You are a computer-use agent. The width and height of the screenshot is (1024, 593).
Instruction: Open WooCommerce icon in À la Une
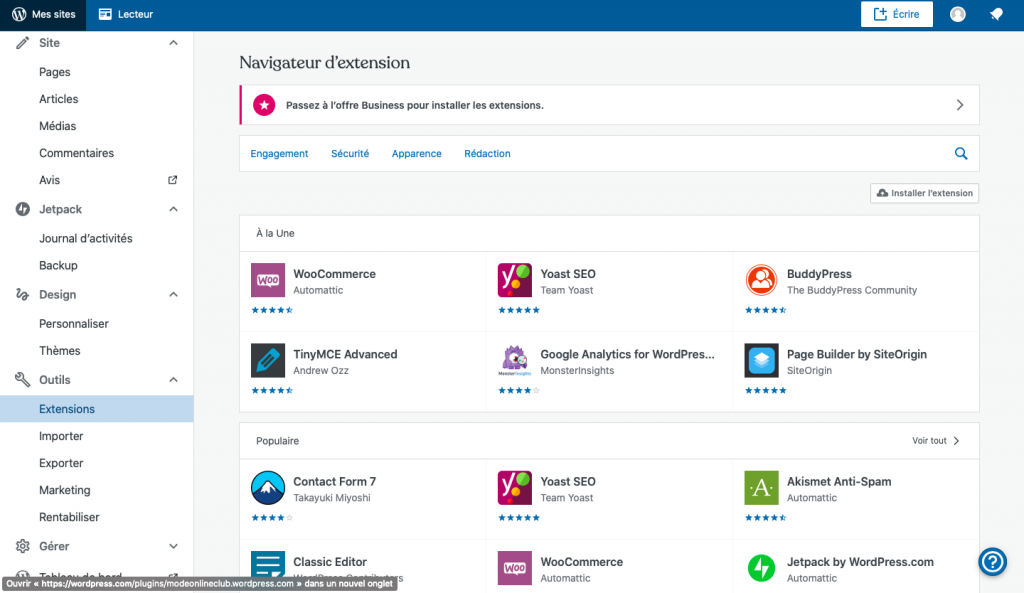pyautogui.click(x=268, y=280)
